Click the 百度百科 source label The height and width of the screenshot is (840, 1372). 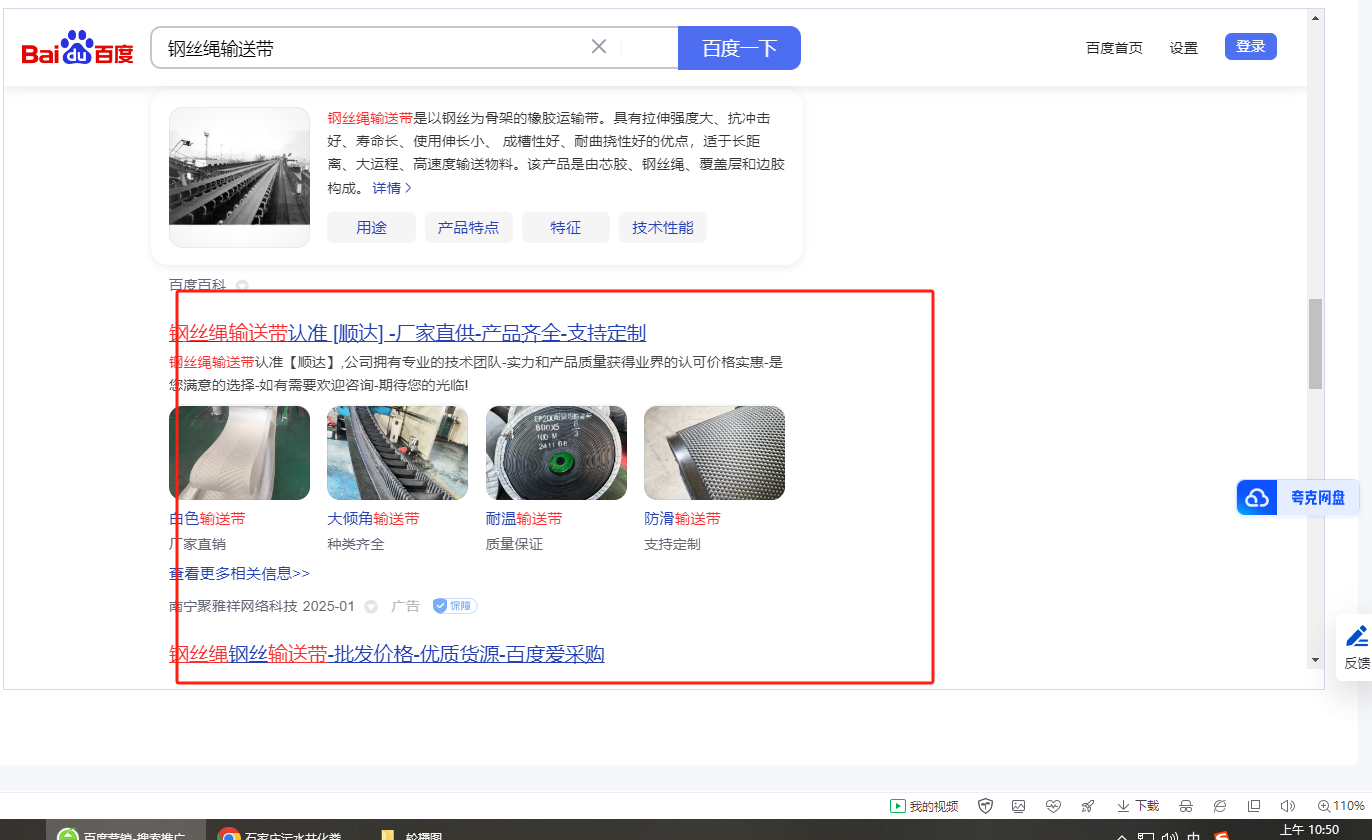pyautogui.click(x=198, y=285)
